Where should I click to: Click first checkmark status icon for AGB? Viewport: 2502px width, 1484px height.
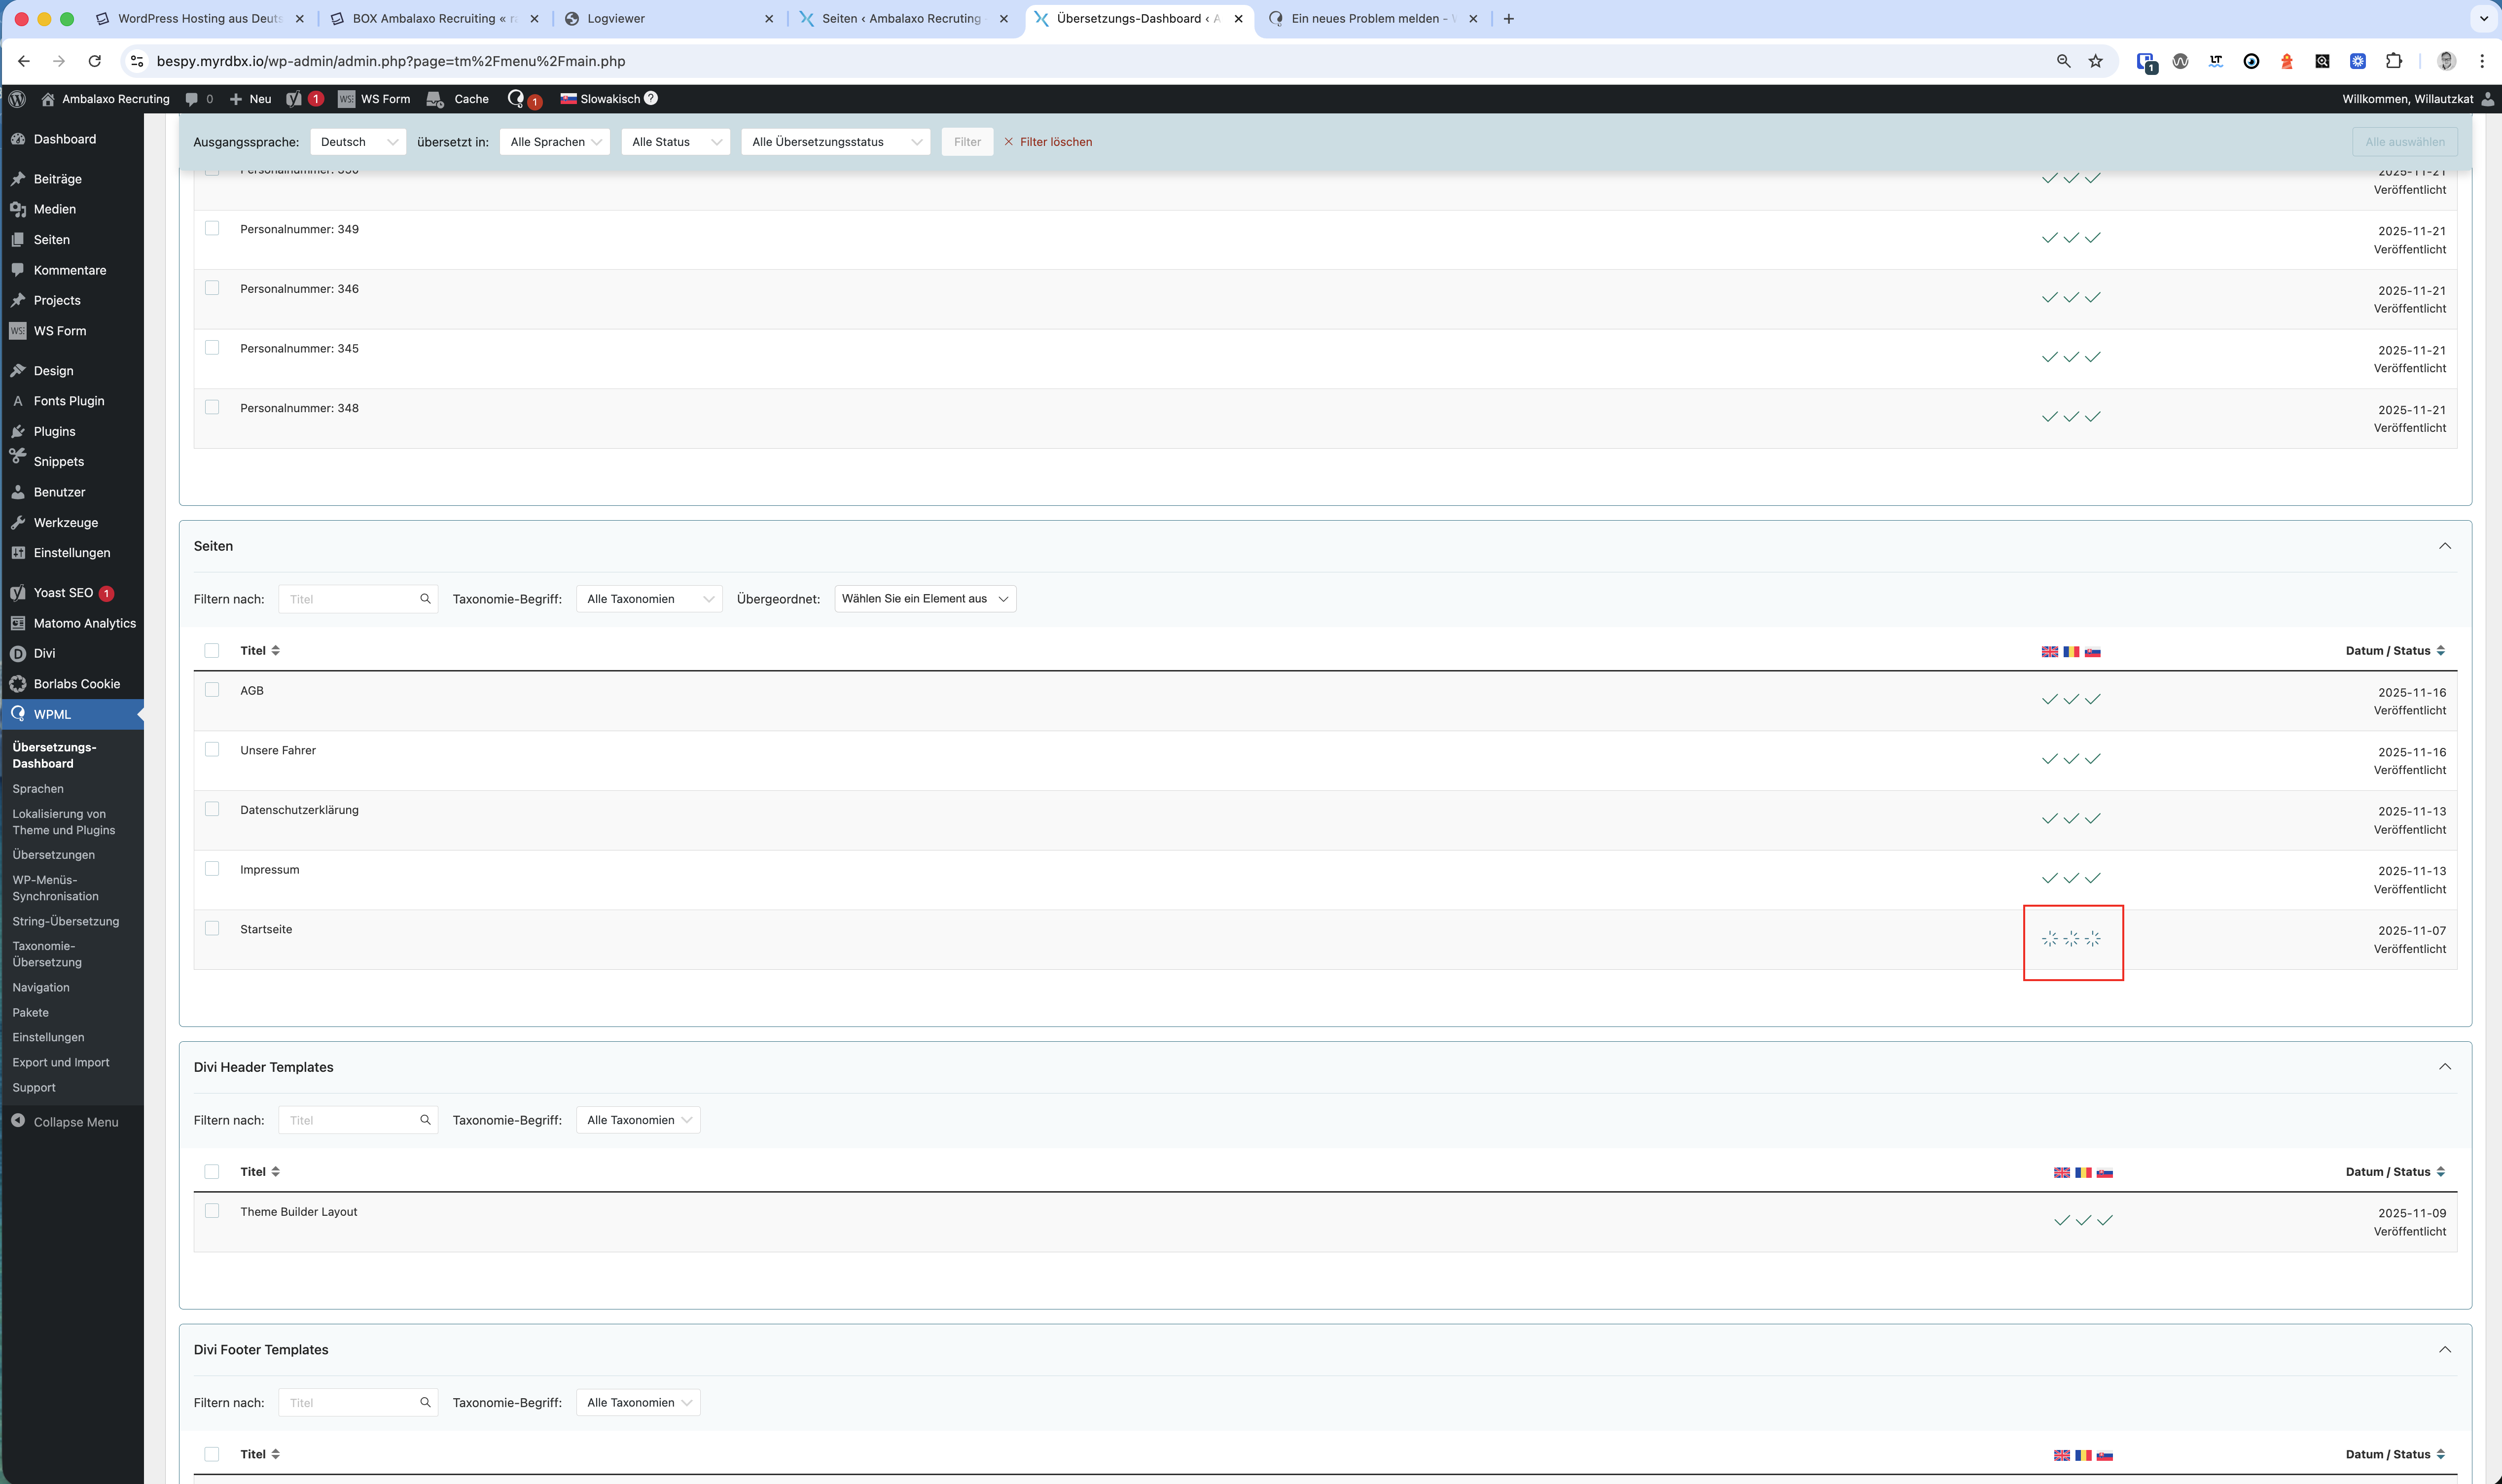(x=2049, y=699)
